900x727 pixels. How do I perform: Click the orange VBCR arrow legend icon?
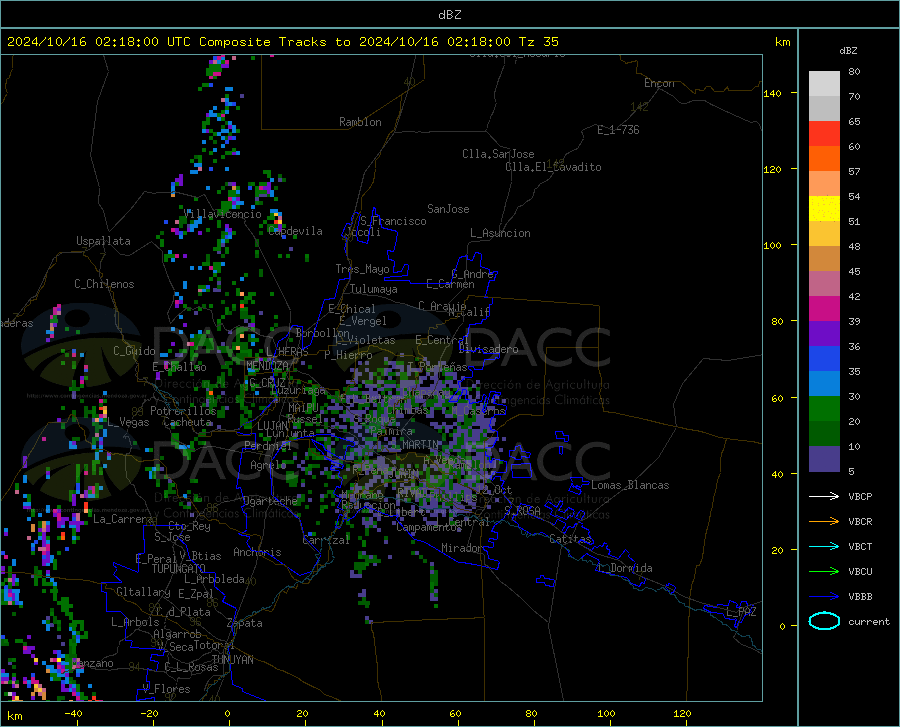tap(824, 522)
